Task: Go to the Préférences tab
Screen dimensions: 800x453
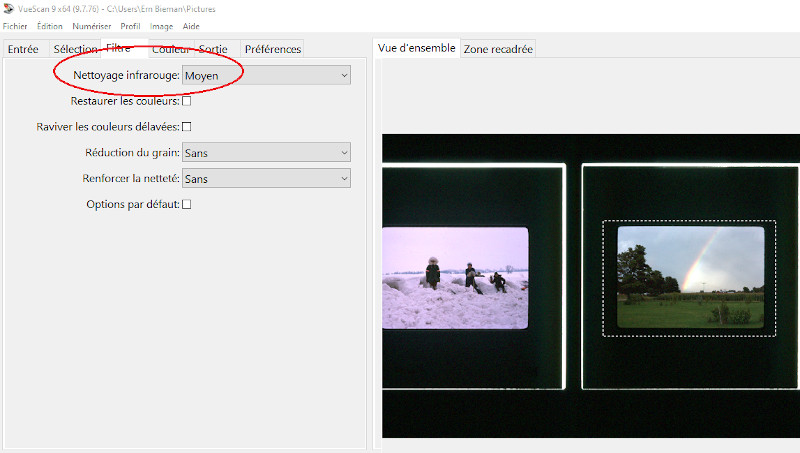Action: click(x=271, y=49)
